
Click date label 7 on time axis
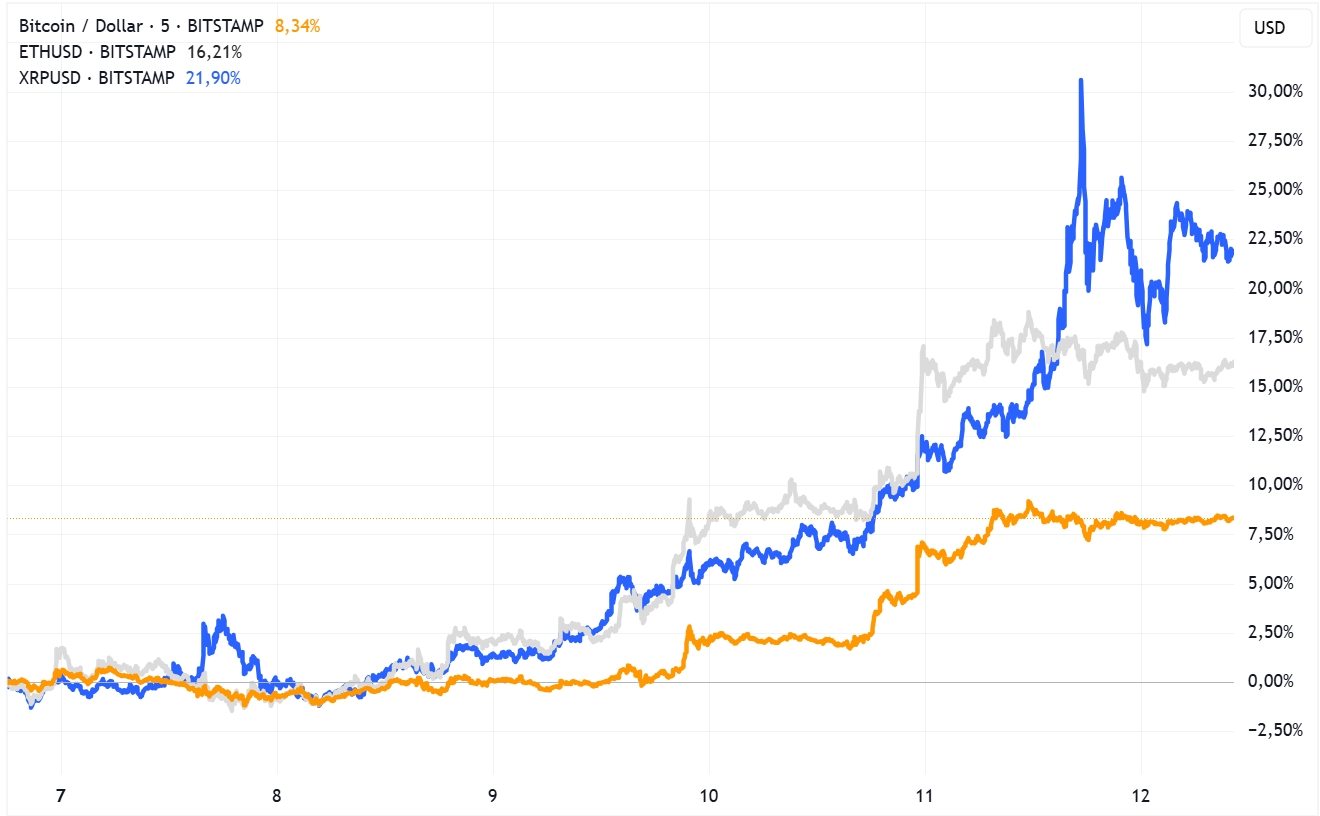(61, 797)
